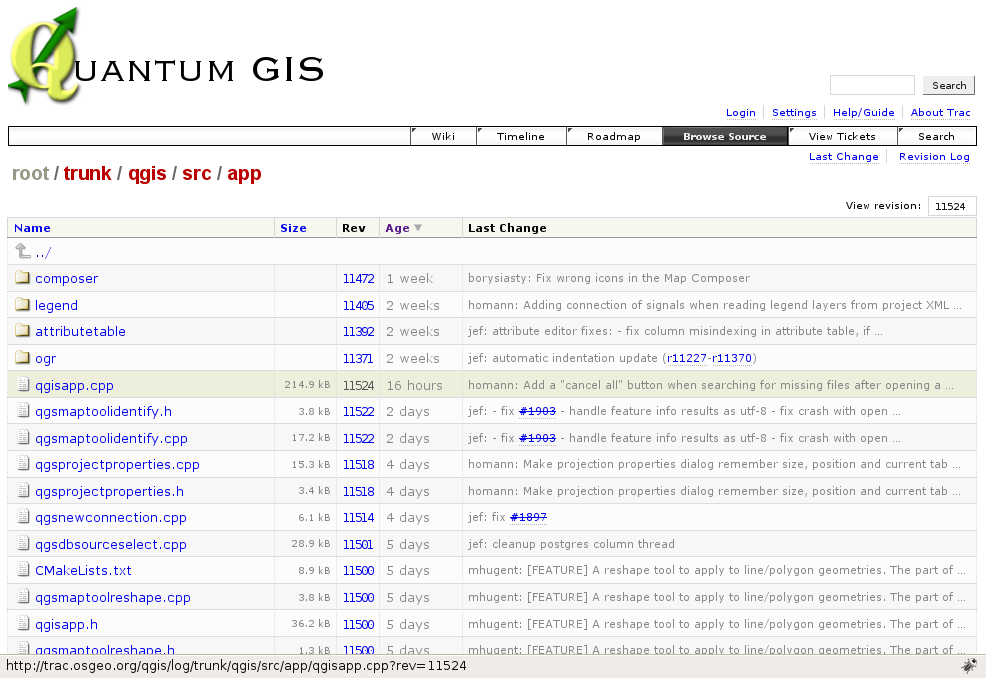The image size is (986, 678).
Task: Click the ogr folder icon
Action: (23, 358)
